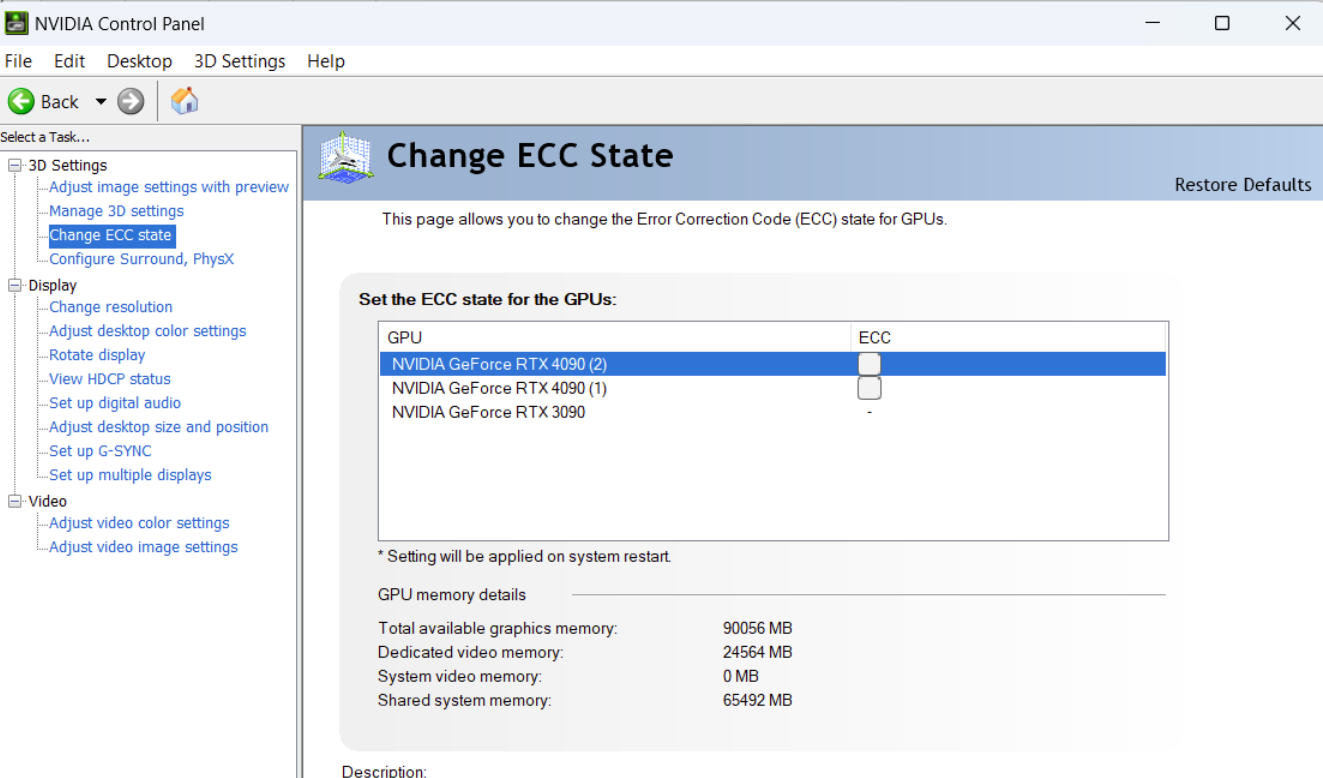Viewport: 1323px width, 778px height.
Task: Select the NVIDIA GeForce RTX 3090 row
Action: pos(488,412)
